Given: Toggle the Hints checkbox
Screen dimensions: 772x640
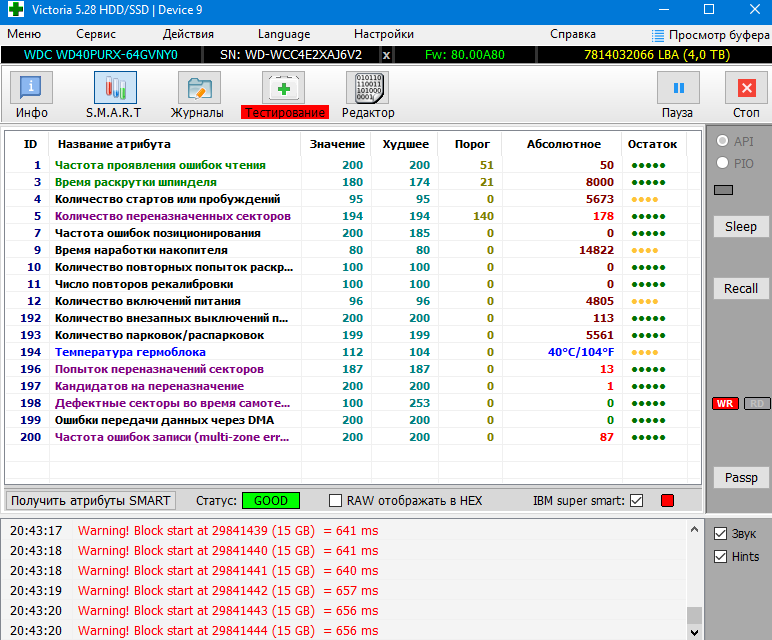Looking at the screenshot, I should 720,556.
